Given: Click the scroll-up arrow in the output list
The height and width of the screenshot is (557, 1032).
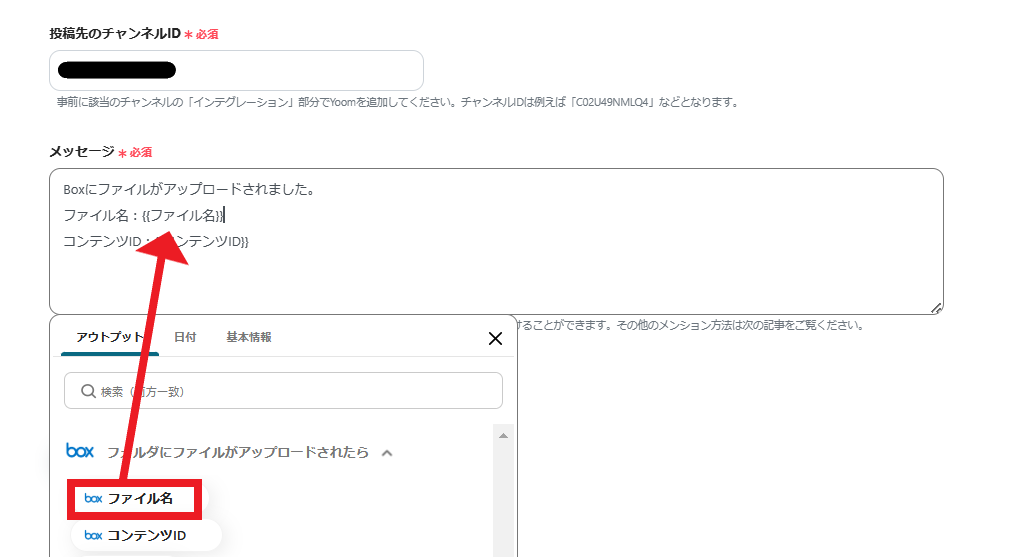Looking at the screenshot, I should [503, 436].
